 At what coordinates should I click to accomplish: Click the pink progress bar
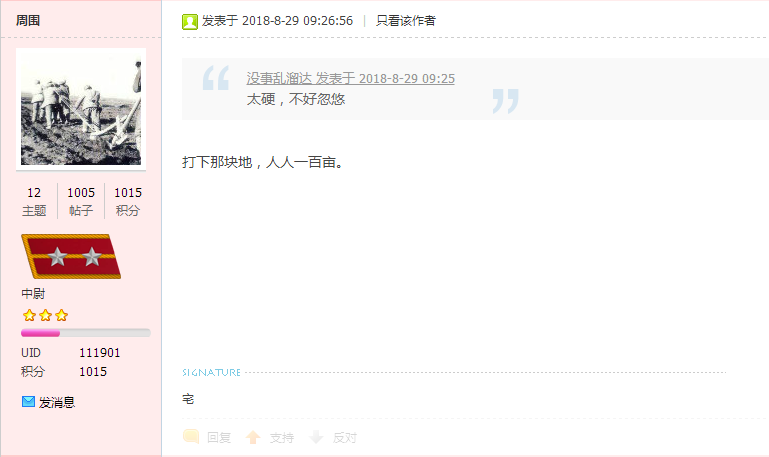click(85, 333)
